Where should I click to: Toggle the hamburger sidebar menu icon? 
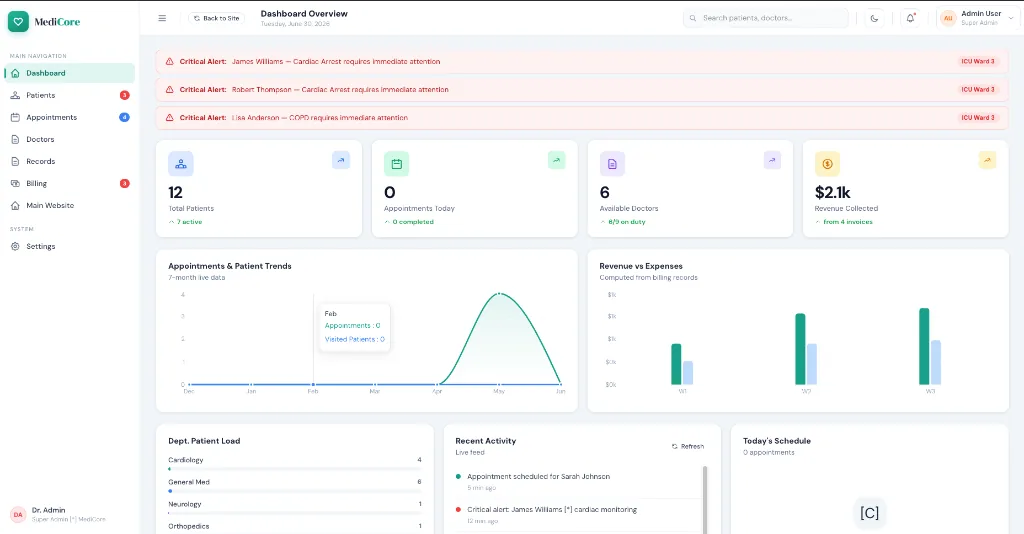pos(162,18)
